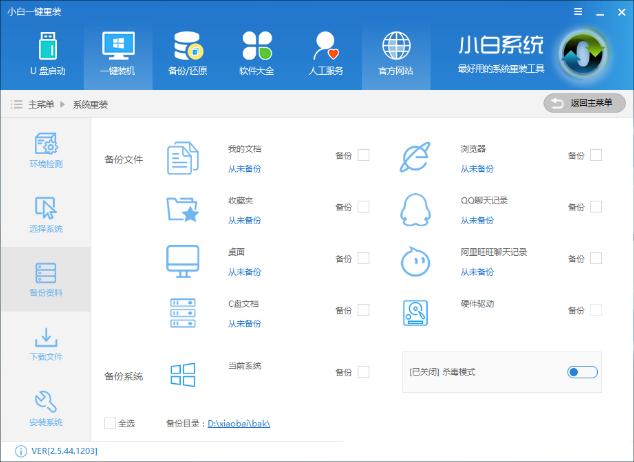Image resolution: width=634 pixels, height=462 pixels.
Task: Tick the 全选 select-all checkbox
Action: pos(110,423)
